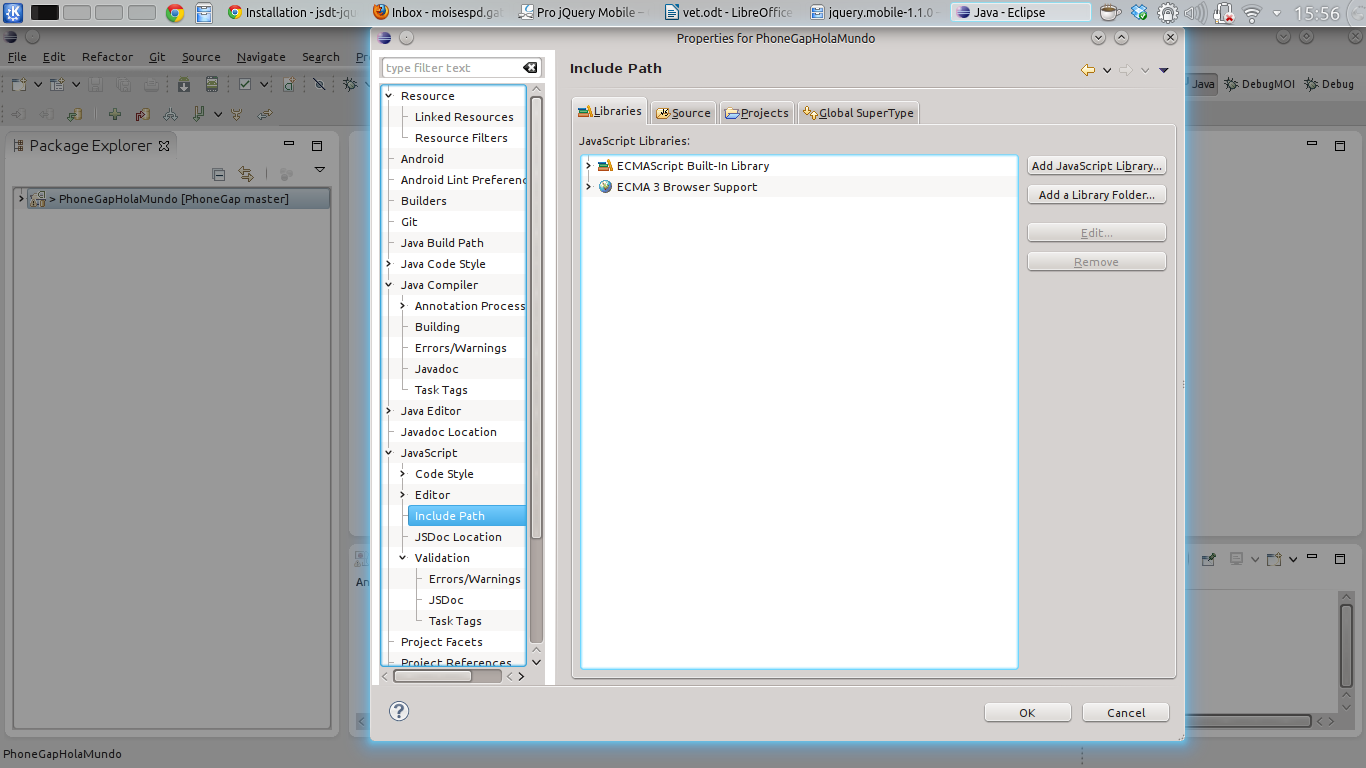Image resolution: width=1366 pixels, height=768 pixels.
Task: Click the Collapse All icon in Package Explorer
Action: (218, 174)
